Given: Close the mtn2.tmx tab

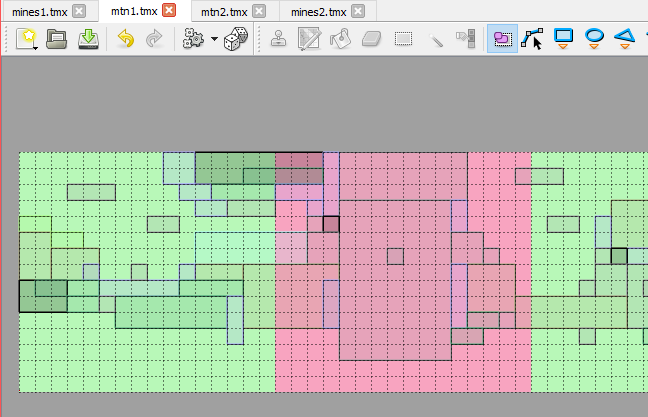Looking at the screenshot, I should (x=259, y=11).
